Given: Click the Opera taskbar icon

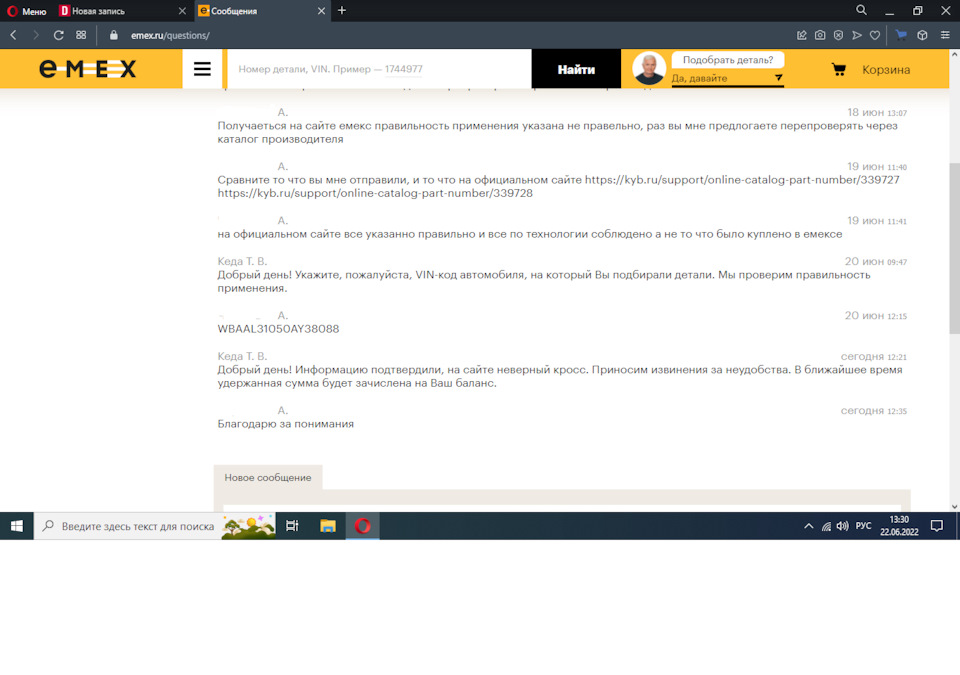Looking at the screenshot, I should click(x=362, y=526).
